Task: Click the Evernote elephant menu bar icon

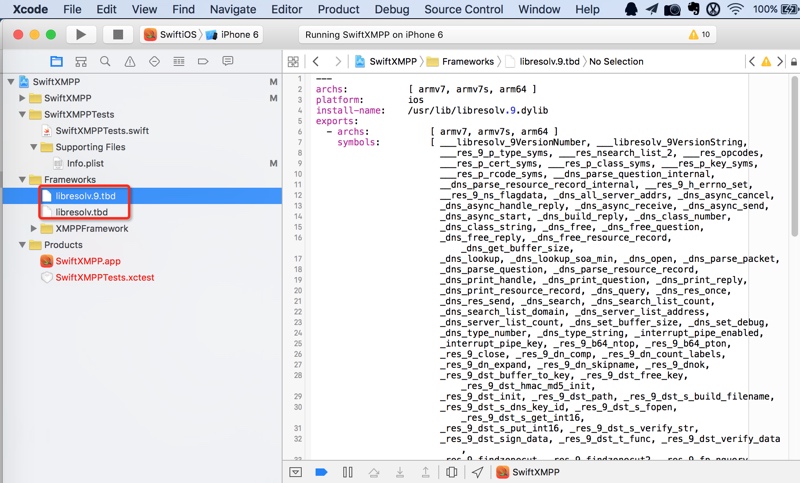Action: [x=693, y=9]
